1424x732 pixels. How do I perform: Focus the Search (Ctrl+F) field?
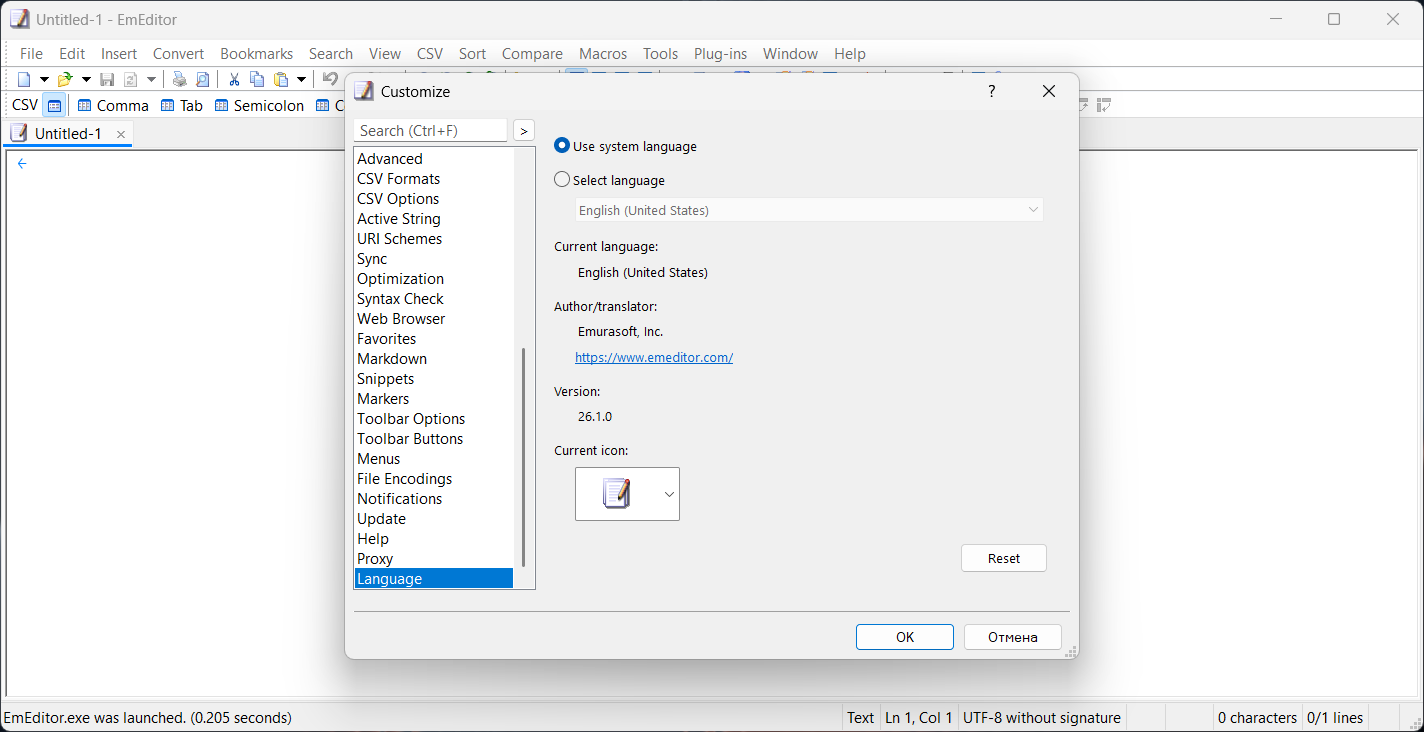pyautogui.click(x=431, y=131)
